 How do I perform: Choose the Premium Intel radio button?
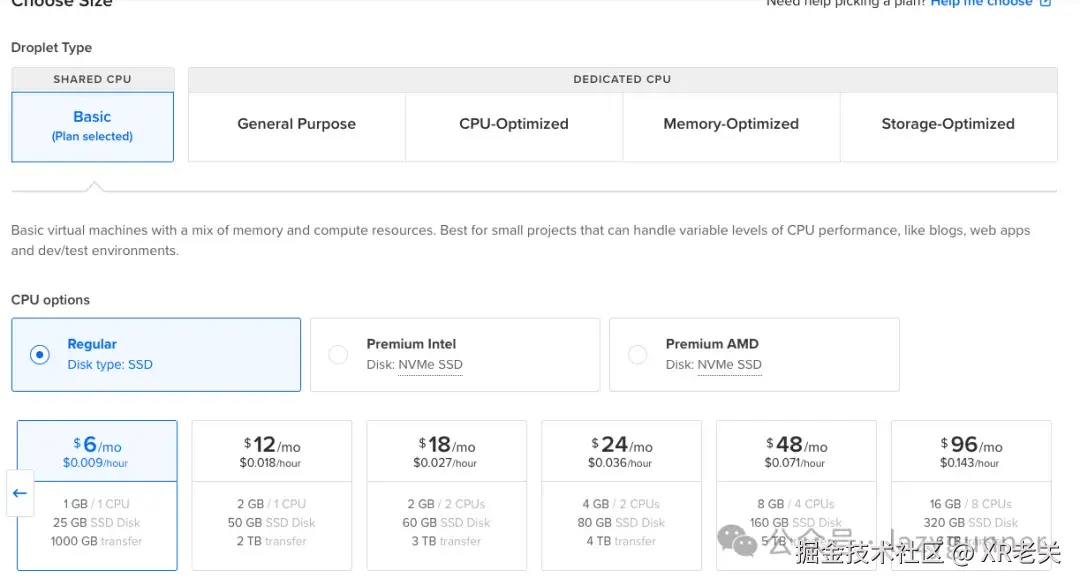tap(338, 354)
